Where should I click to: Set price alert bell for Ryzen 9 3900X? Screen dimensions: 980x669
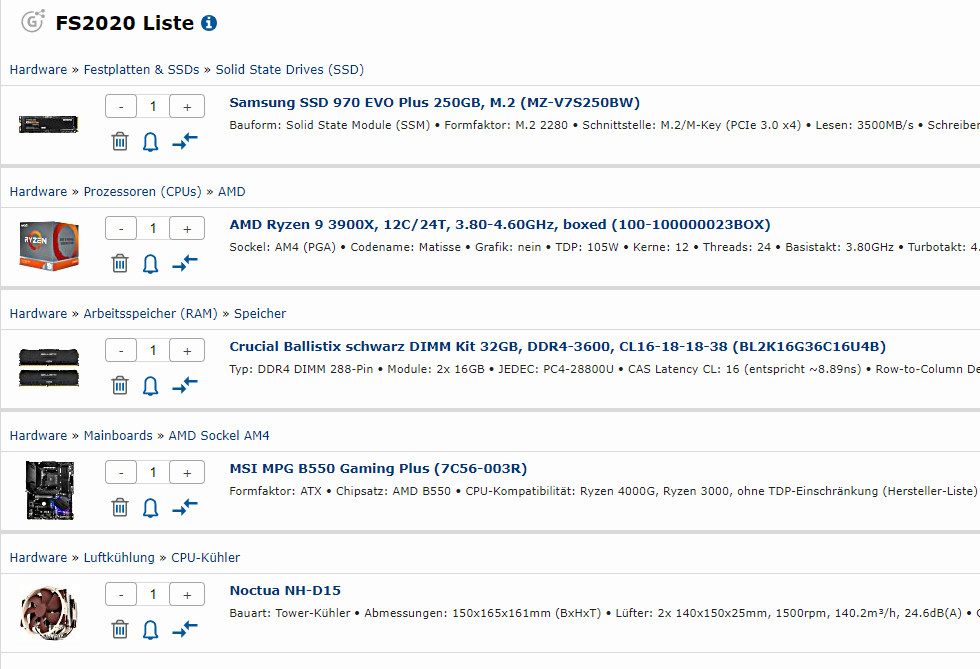tap(151, 264)
